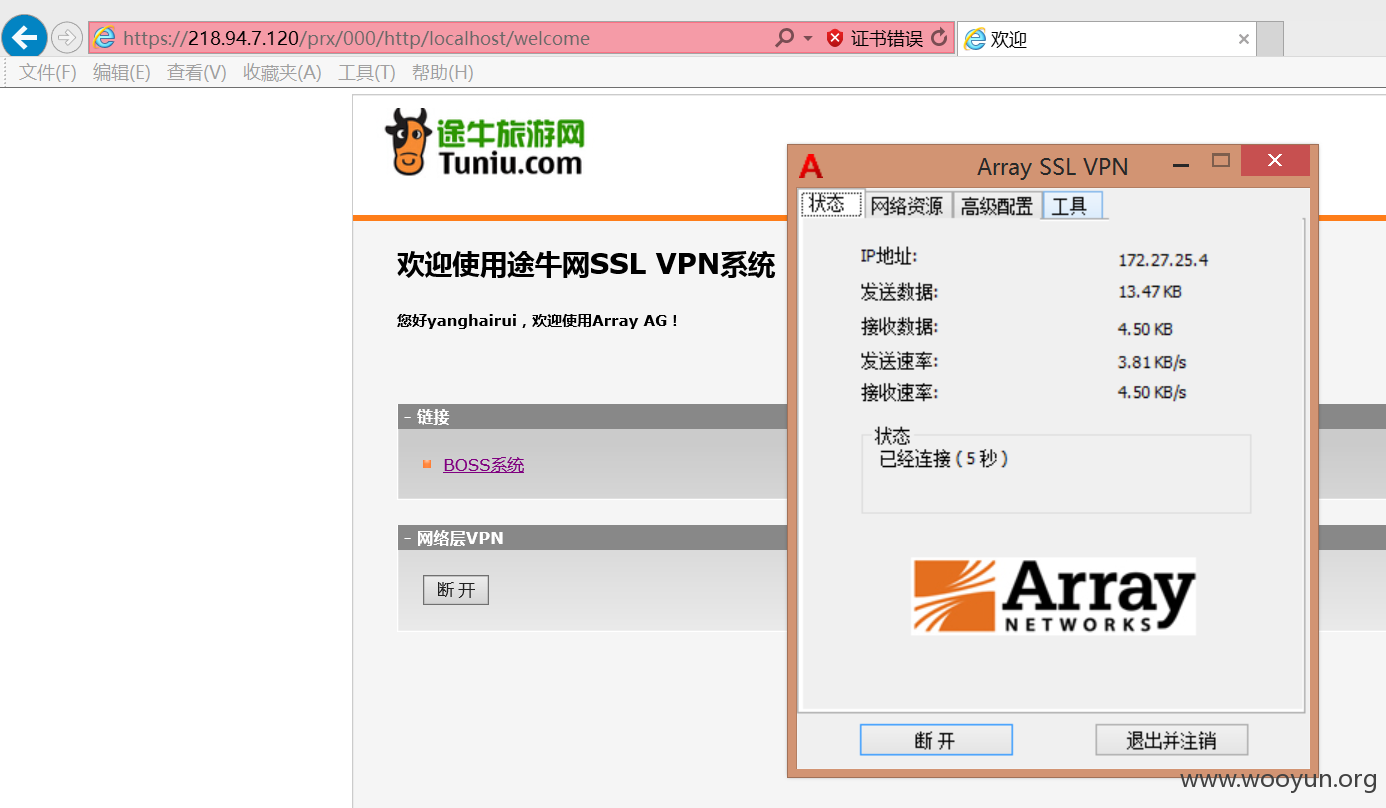Click the 退出并注销 button

coord(1171,740)
